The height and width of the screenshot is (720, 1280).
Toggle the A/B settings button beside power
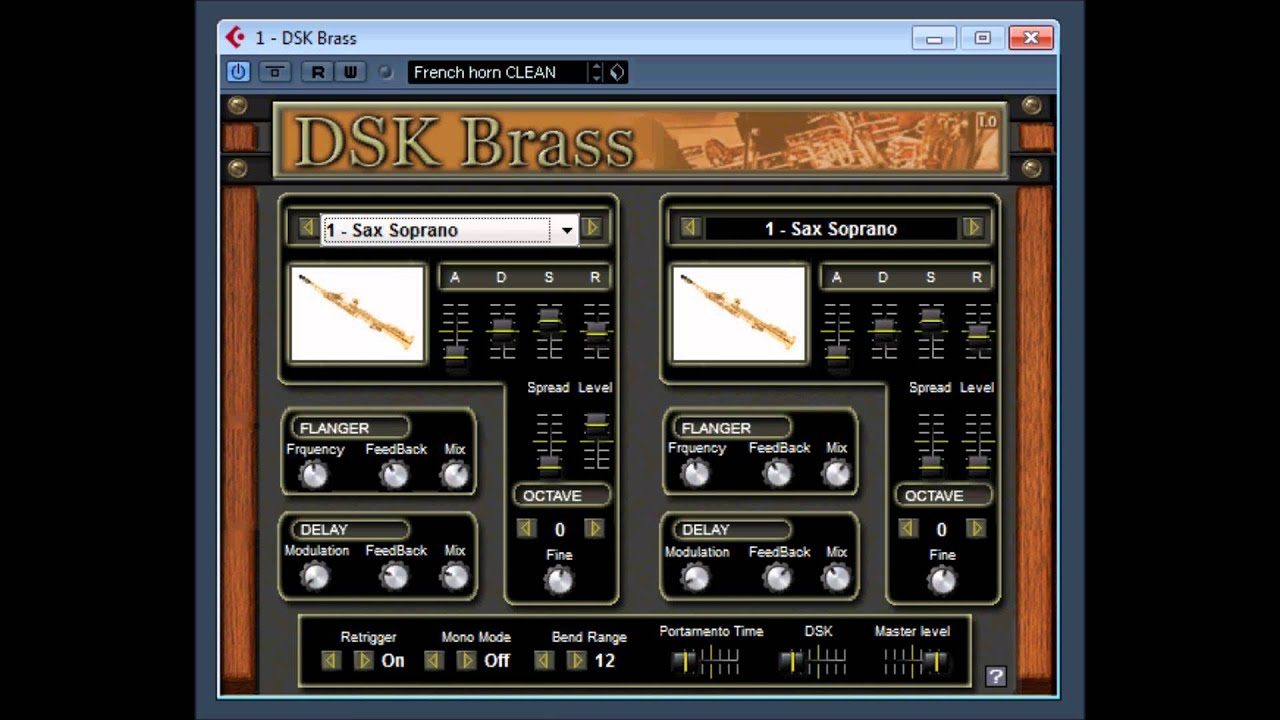coord(275,72)
